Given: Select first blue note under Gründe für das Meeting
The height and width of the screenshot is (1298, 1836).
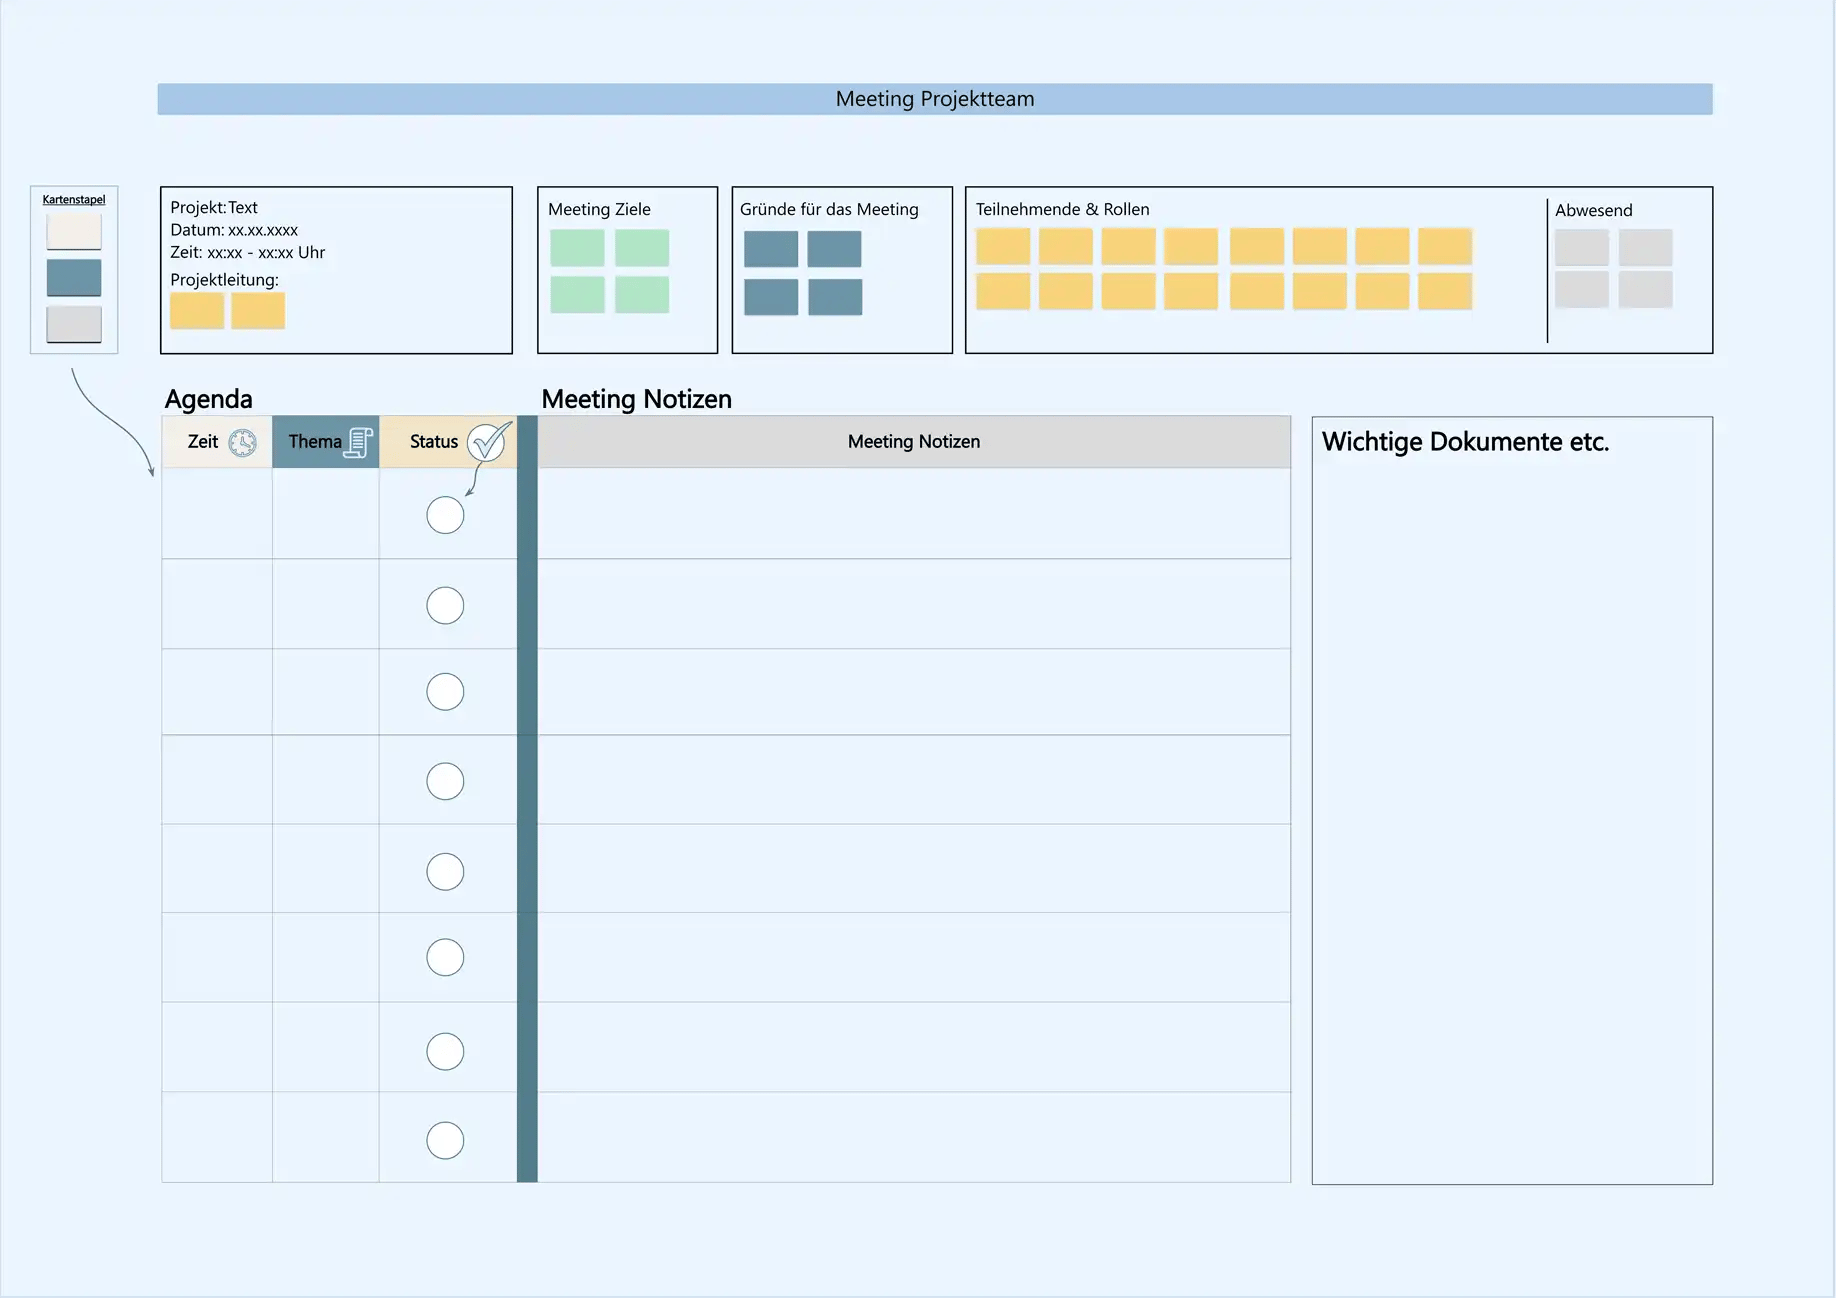Looking at the screenshot, I should (771, 249).
